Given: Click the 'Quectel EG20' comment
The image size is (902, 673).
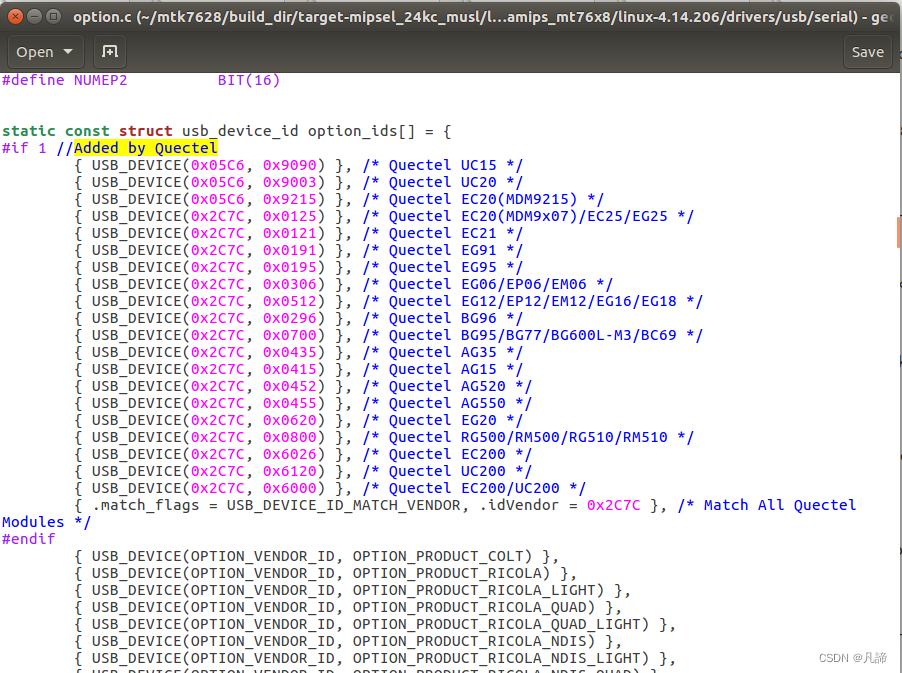Looking at the screenshot, I should [x=442, y=420].
